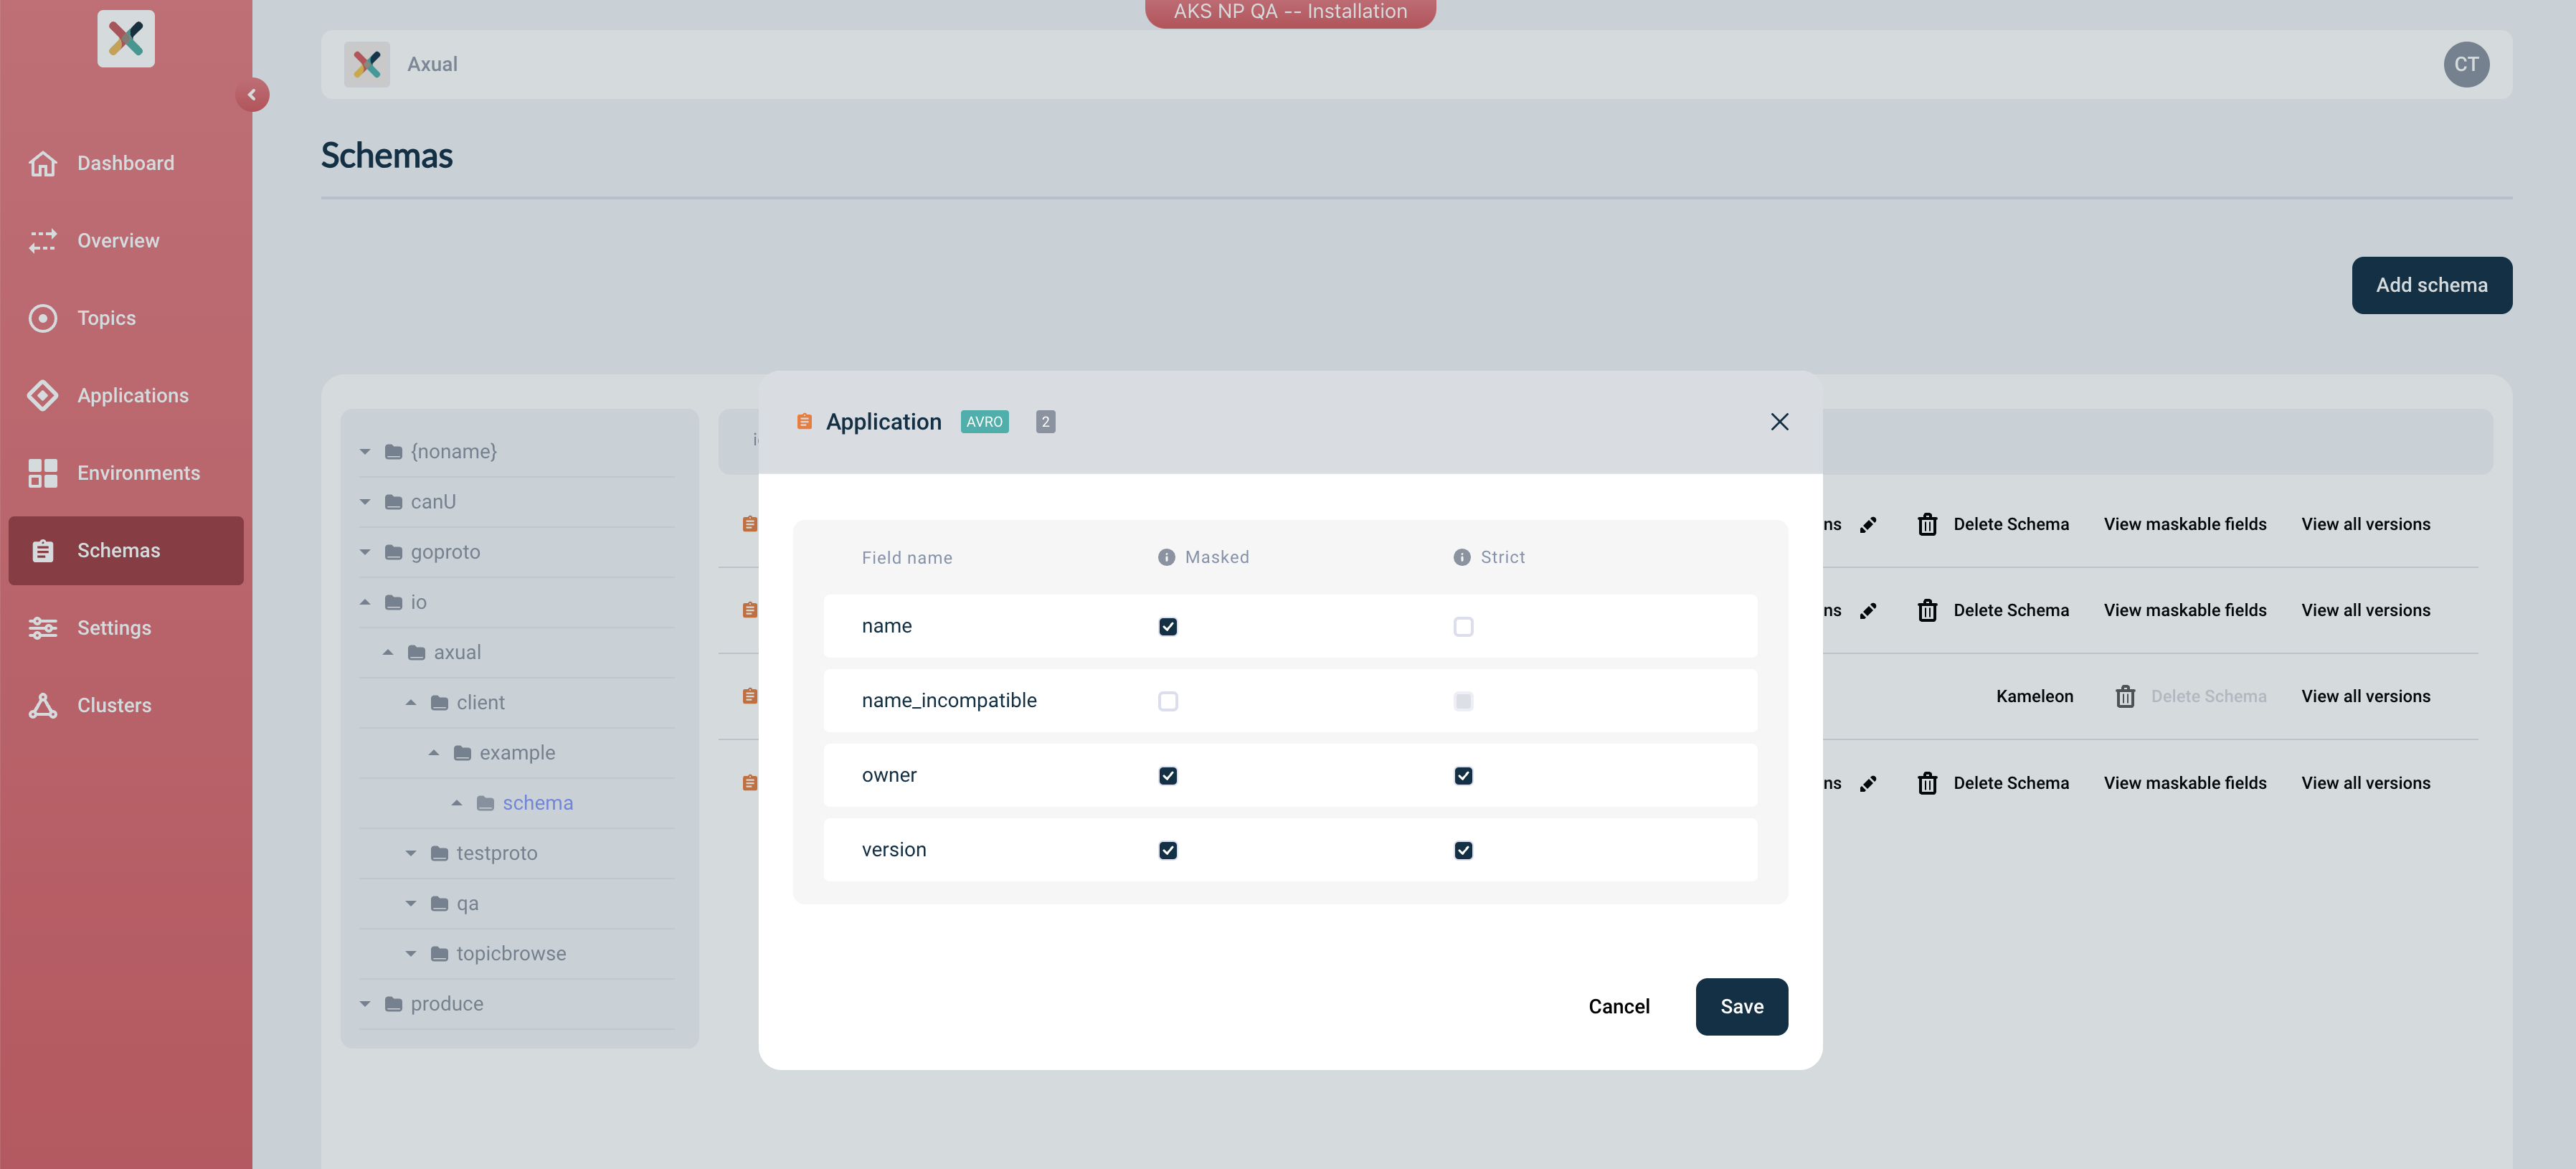
Task: Go to the Topics page
Action: [x=126, y=318]
